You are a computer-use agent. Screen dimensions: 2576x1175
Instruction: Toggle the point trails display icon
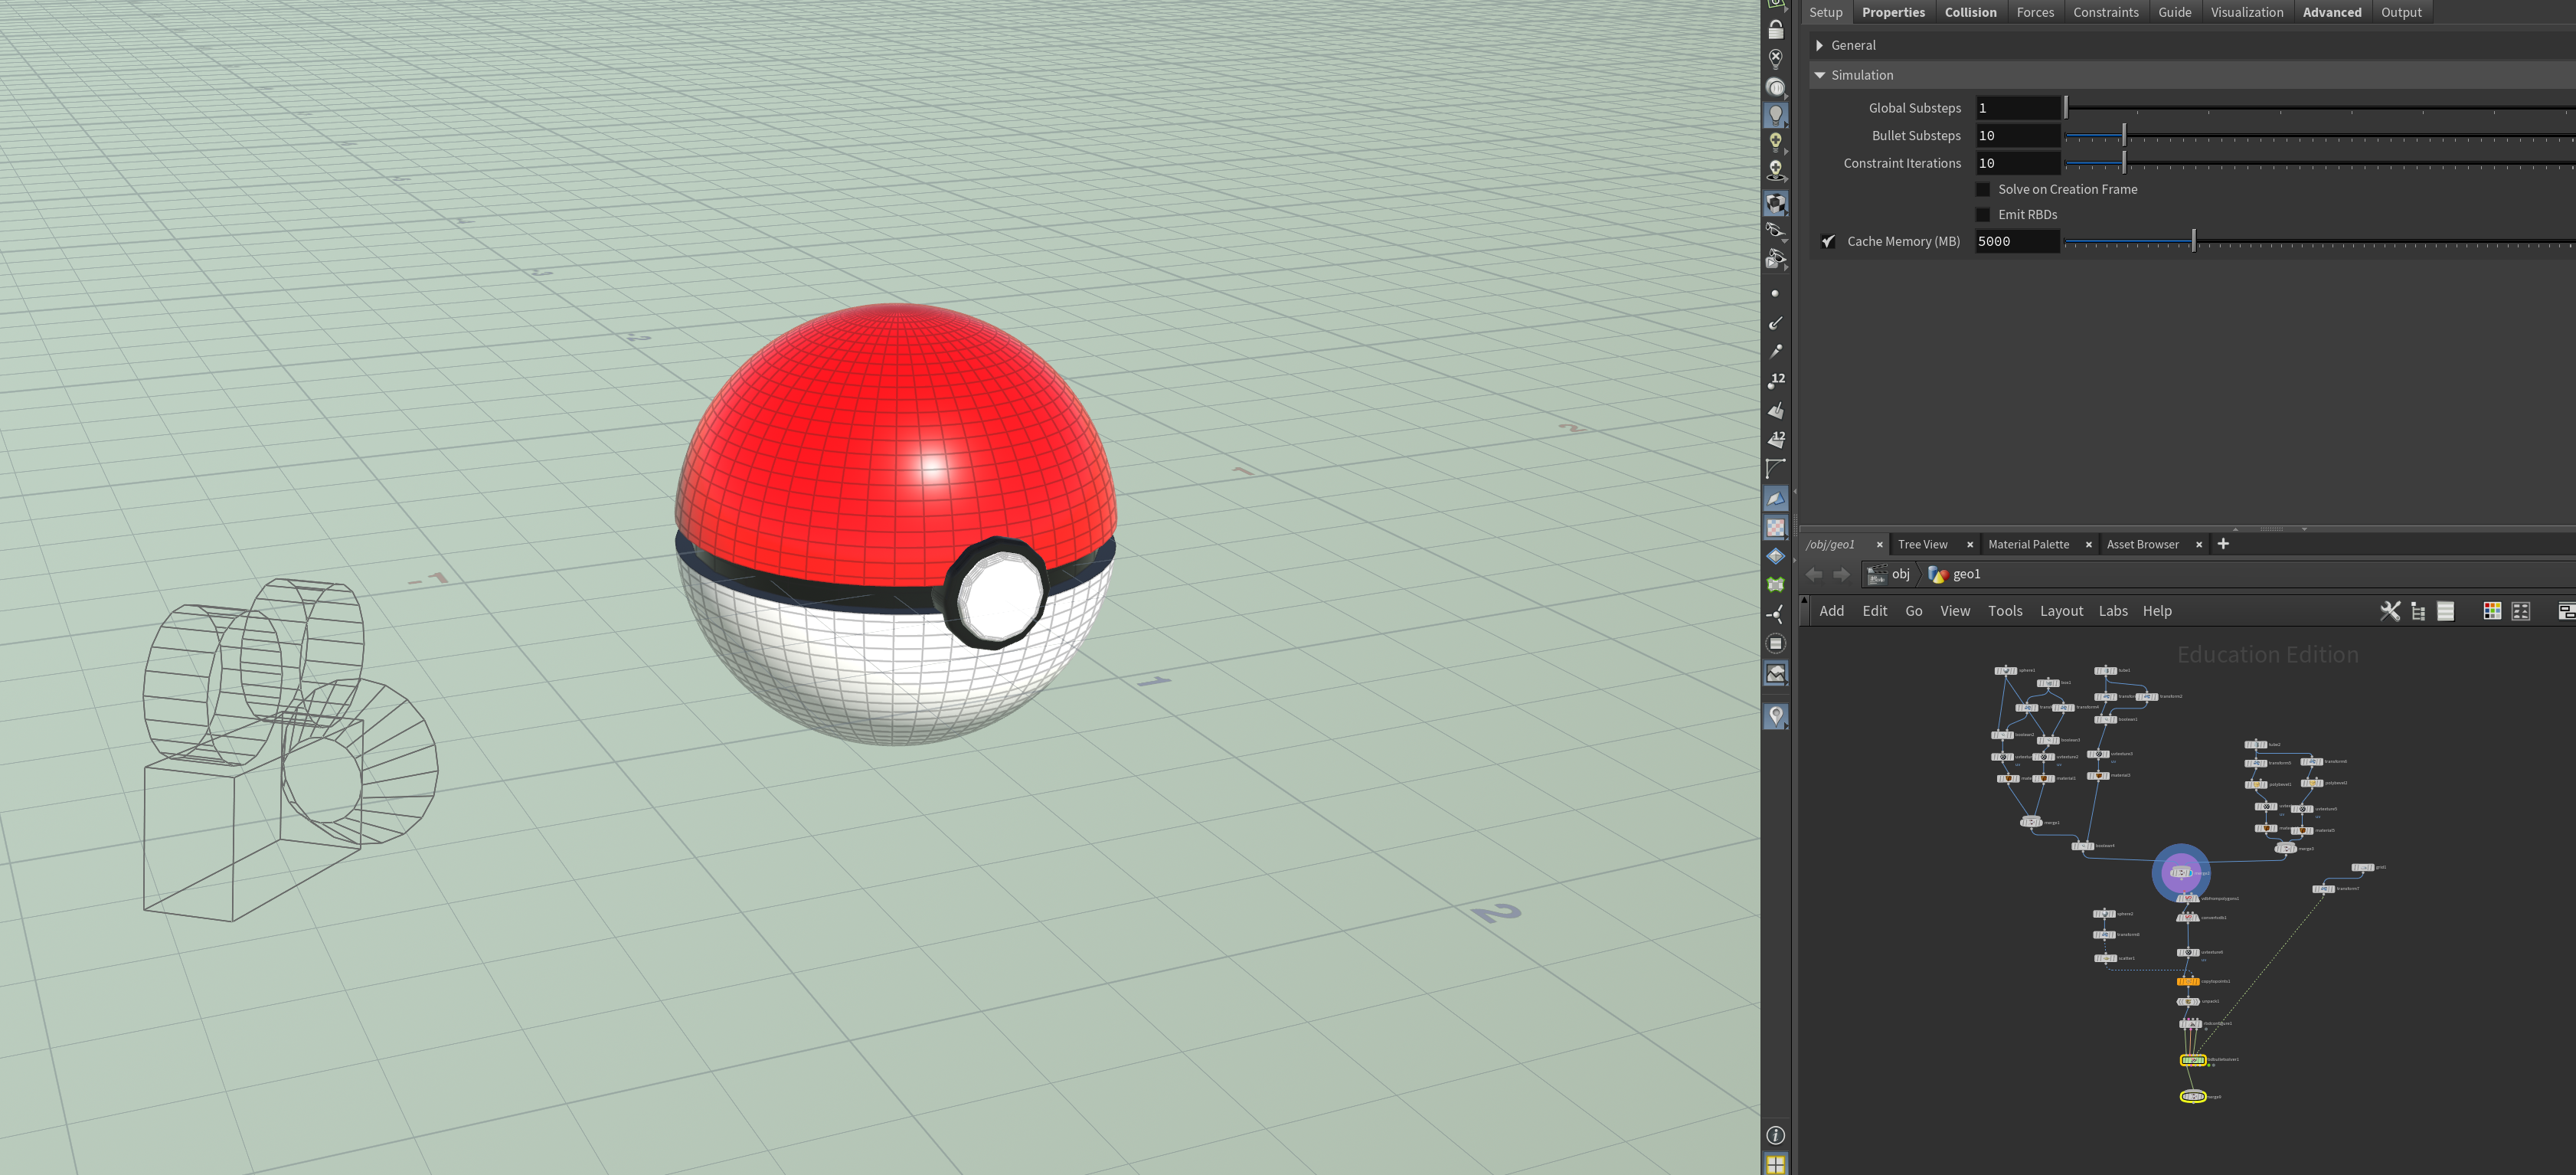tap(1775, 352)
